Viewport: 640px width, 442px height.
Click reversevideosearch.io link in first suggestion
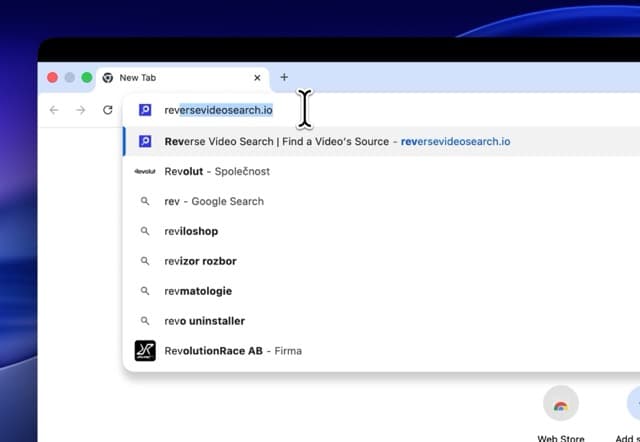tap(456, 142)
